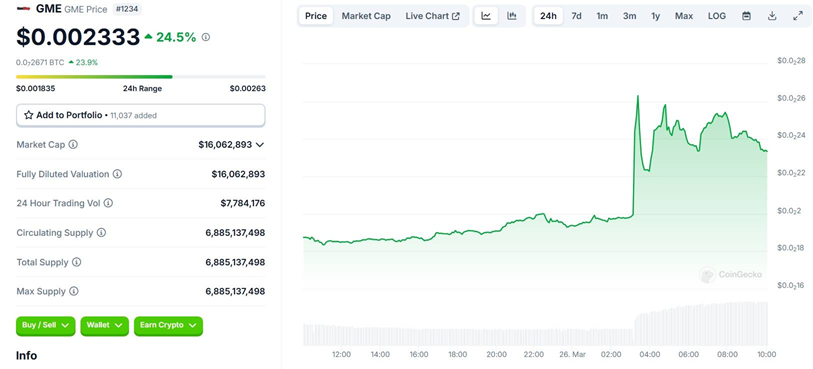Screen dimensions: 813x369
Task: Open the Live Chart tab
Action: tap(432, 16)
